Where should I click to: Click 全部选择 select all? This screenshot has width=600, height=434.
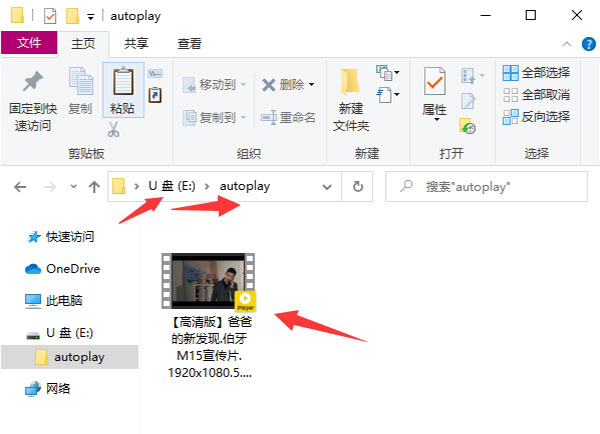(x=536, y=72)
